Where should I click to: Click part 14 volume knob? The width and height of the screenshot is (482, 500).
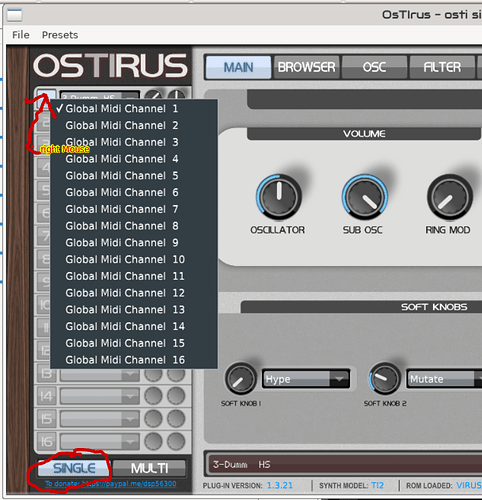coord(153,396)
